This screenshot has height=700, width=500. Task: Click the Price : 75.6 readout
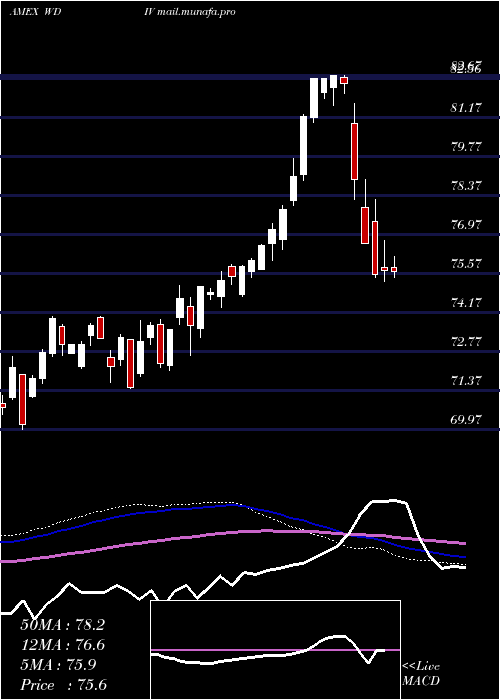coord(63,685)
